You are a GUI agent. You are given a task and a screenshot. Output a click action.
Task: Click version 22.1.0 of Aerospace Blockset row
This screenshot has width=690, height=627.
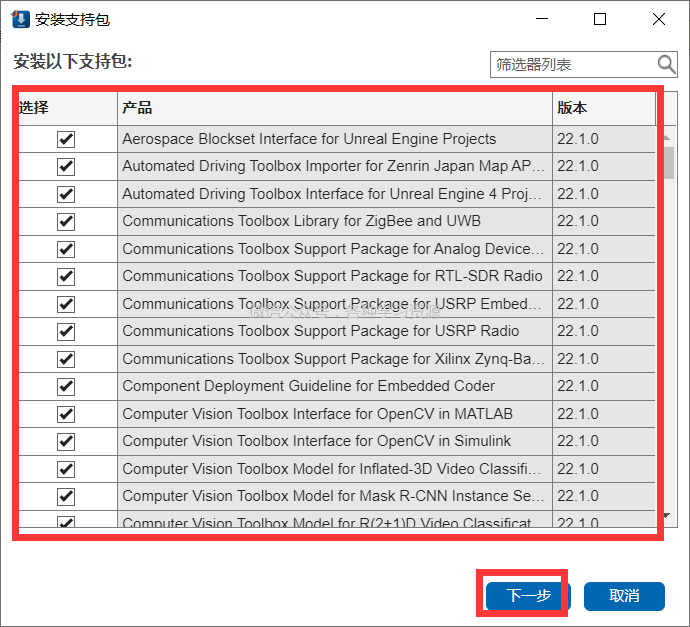(578, 139)
